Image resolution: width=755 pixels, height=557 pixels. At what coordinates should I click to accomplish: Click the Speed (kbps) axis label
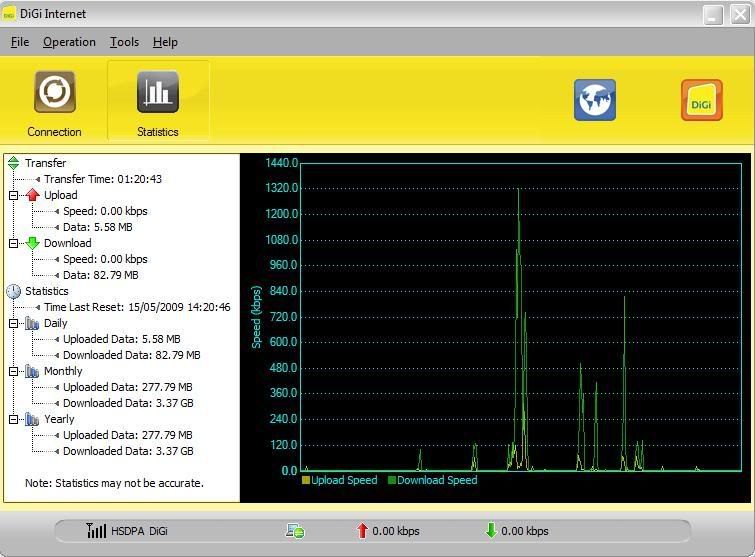pos(256,317)
